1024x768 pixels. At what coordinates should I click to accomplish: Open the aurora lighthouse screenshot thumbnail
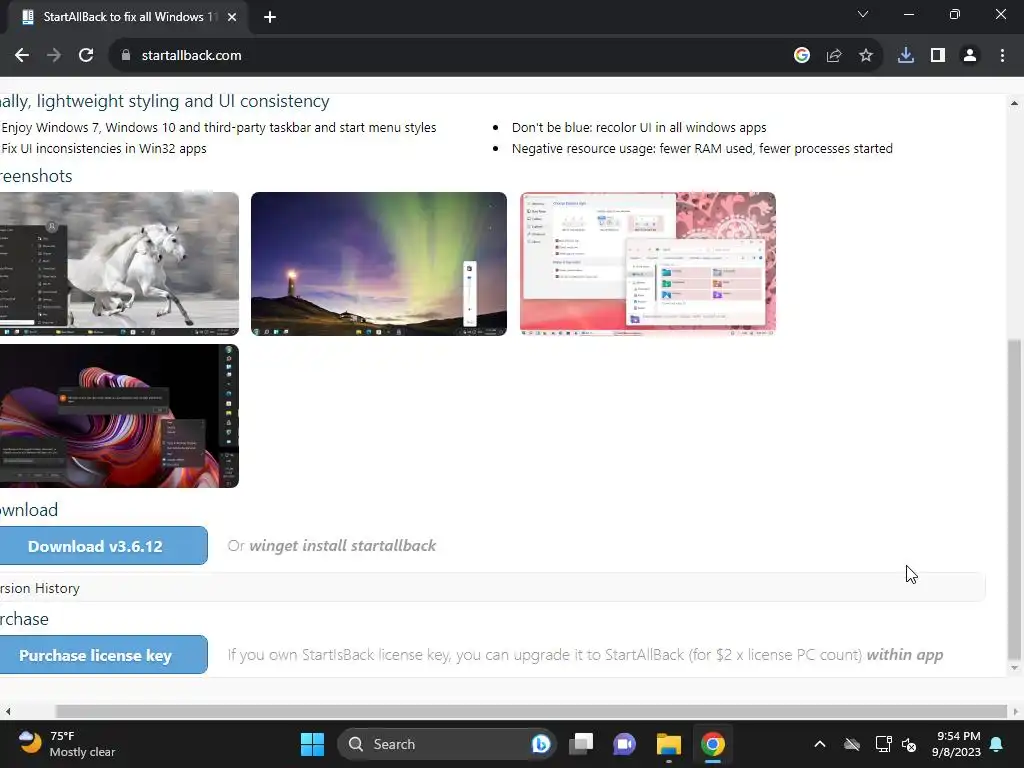[x=379, y=264]
